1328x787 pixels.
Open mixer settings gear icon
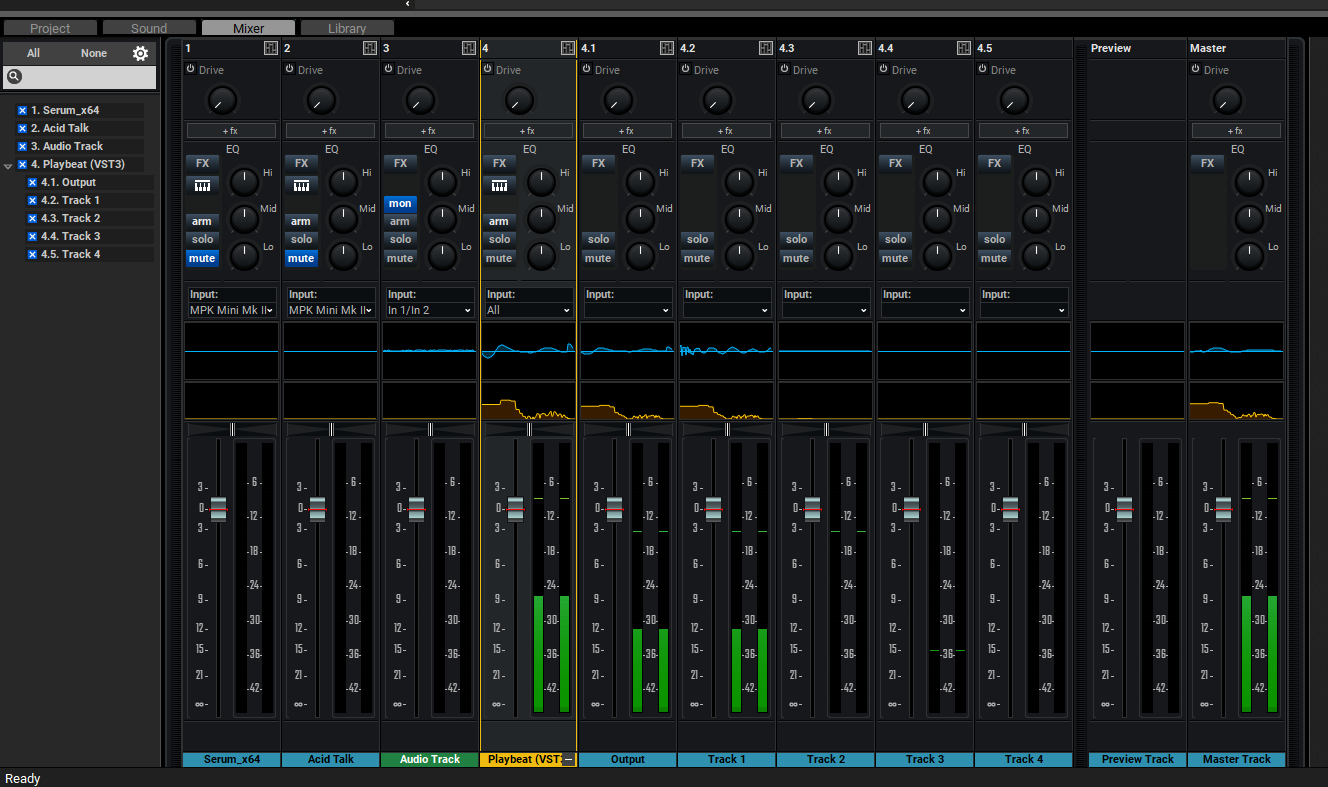click(140, 53)
